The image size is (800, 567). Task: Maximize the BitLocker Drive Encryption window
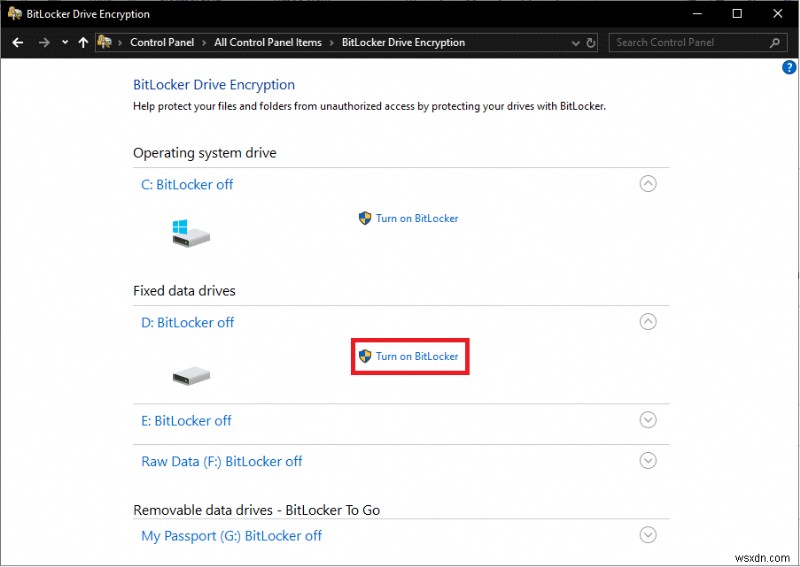click(x=737, y=14)
